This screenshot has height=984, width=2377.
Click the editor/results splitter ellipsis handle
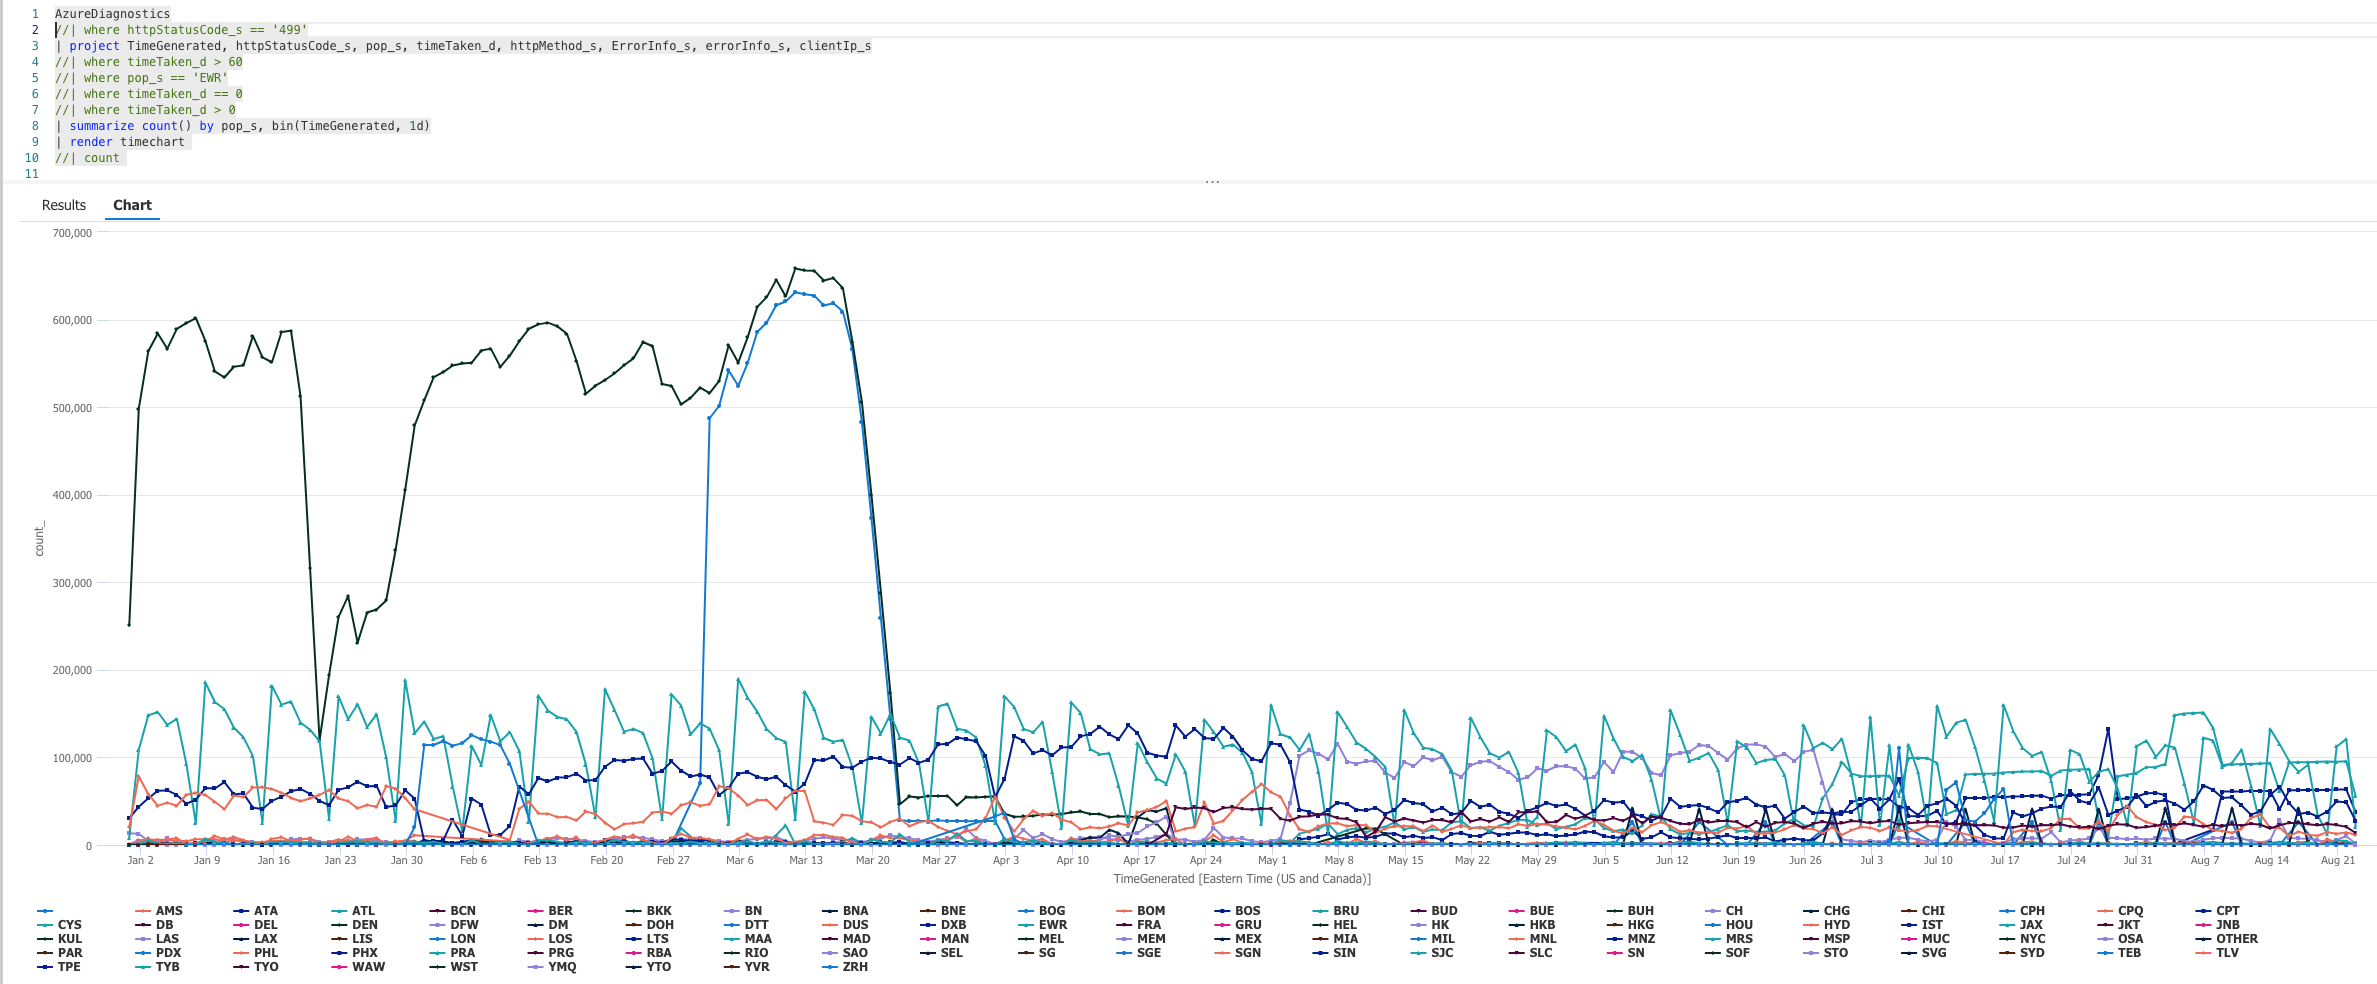[1212, 182]
